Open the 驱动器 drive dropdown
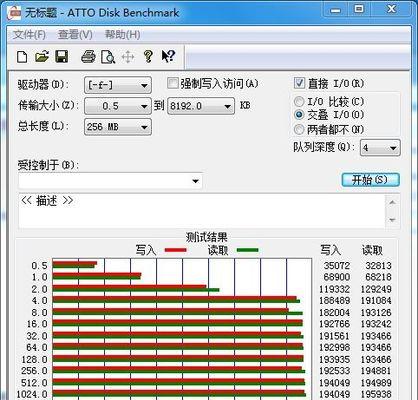The width and height of the screenshot is (418, 400). click(x=118, y=85)
